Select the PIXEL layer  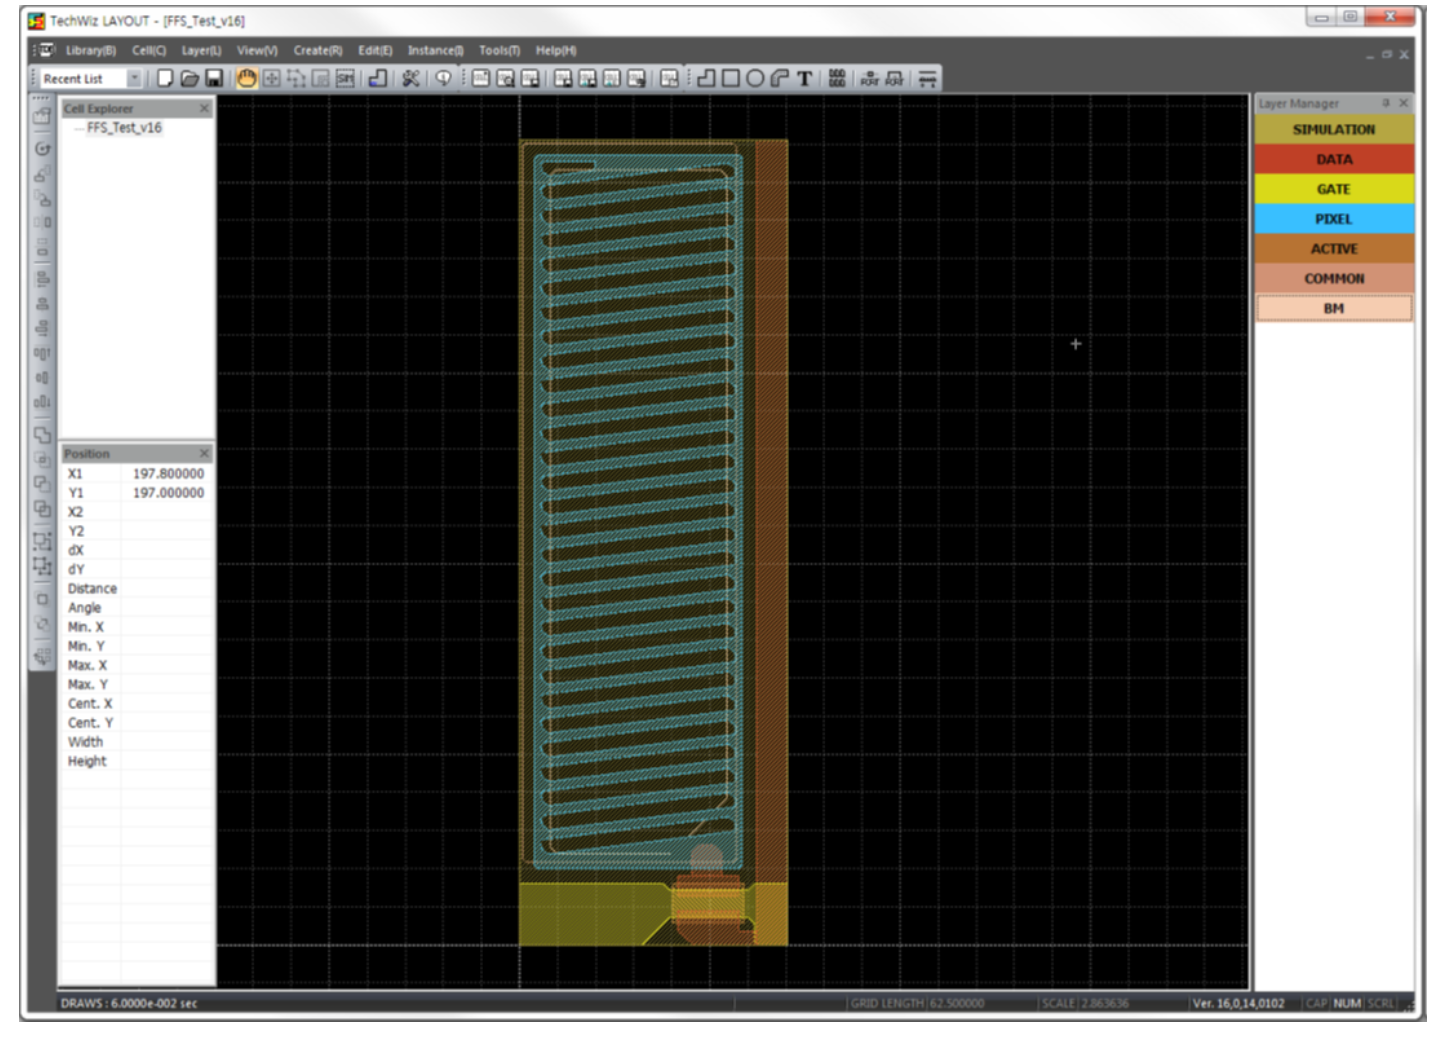pos(1334,219)
